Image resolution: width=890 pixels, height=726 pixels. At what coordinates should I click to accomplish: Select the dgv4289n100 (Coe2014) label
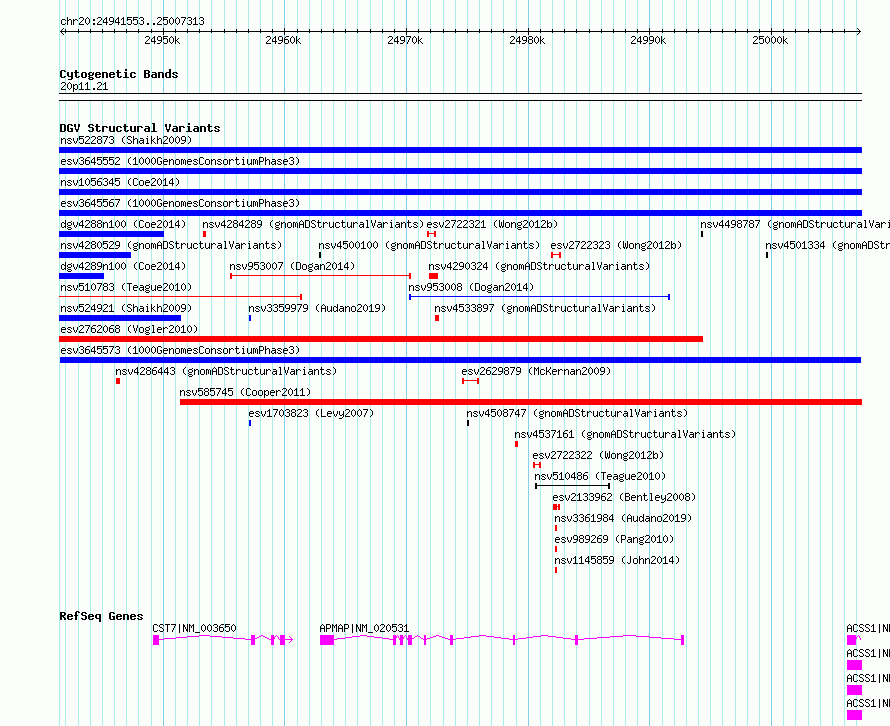123,266
